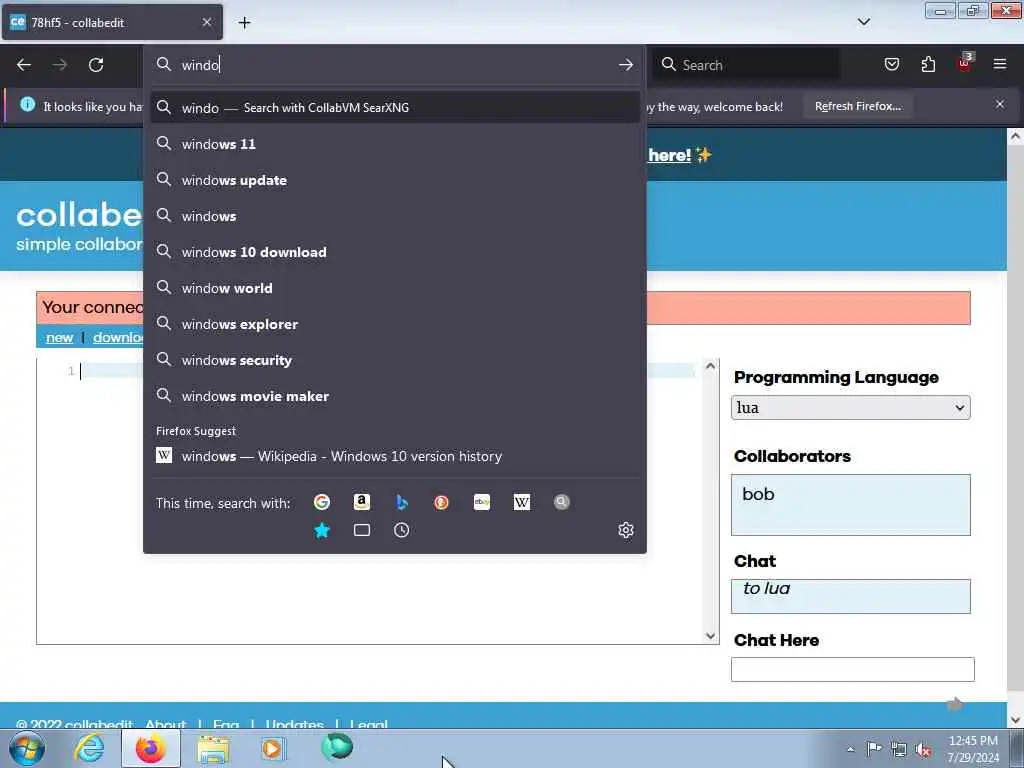The width and height of the screenshot is (1024, 768).
Task: Search this time with Bing icon
Action: point(402,502)
